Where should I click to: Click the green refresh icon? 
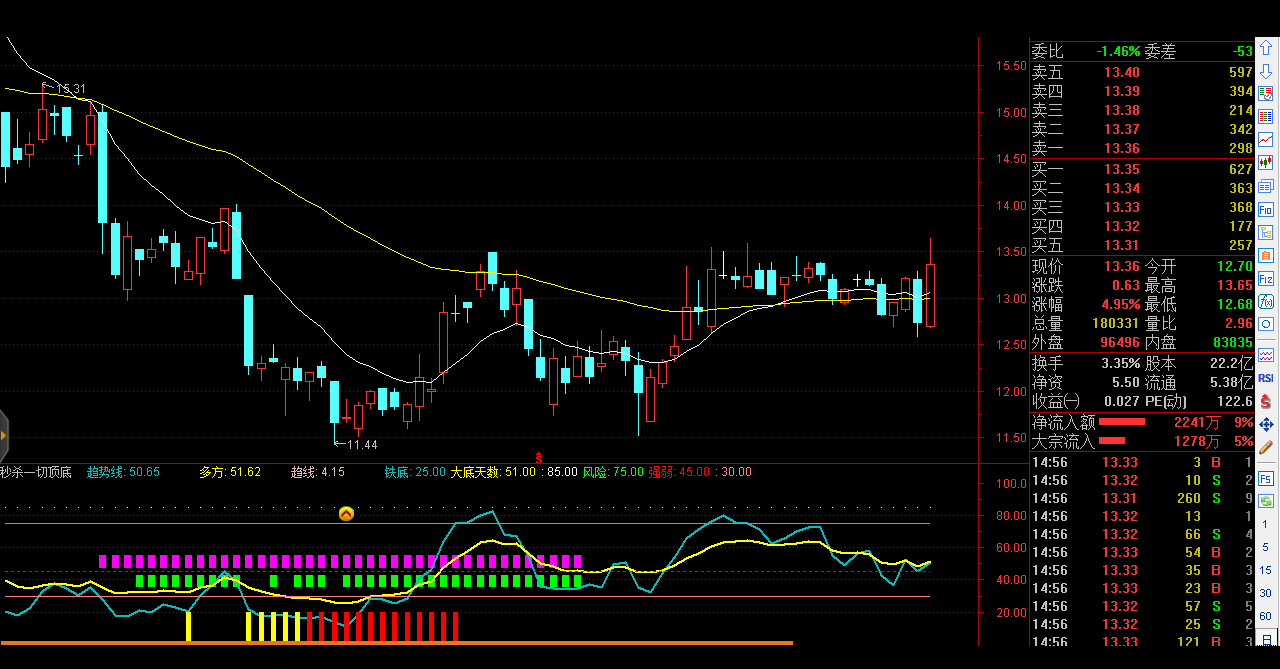pos(1266,501)
